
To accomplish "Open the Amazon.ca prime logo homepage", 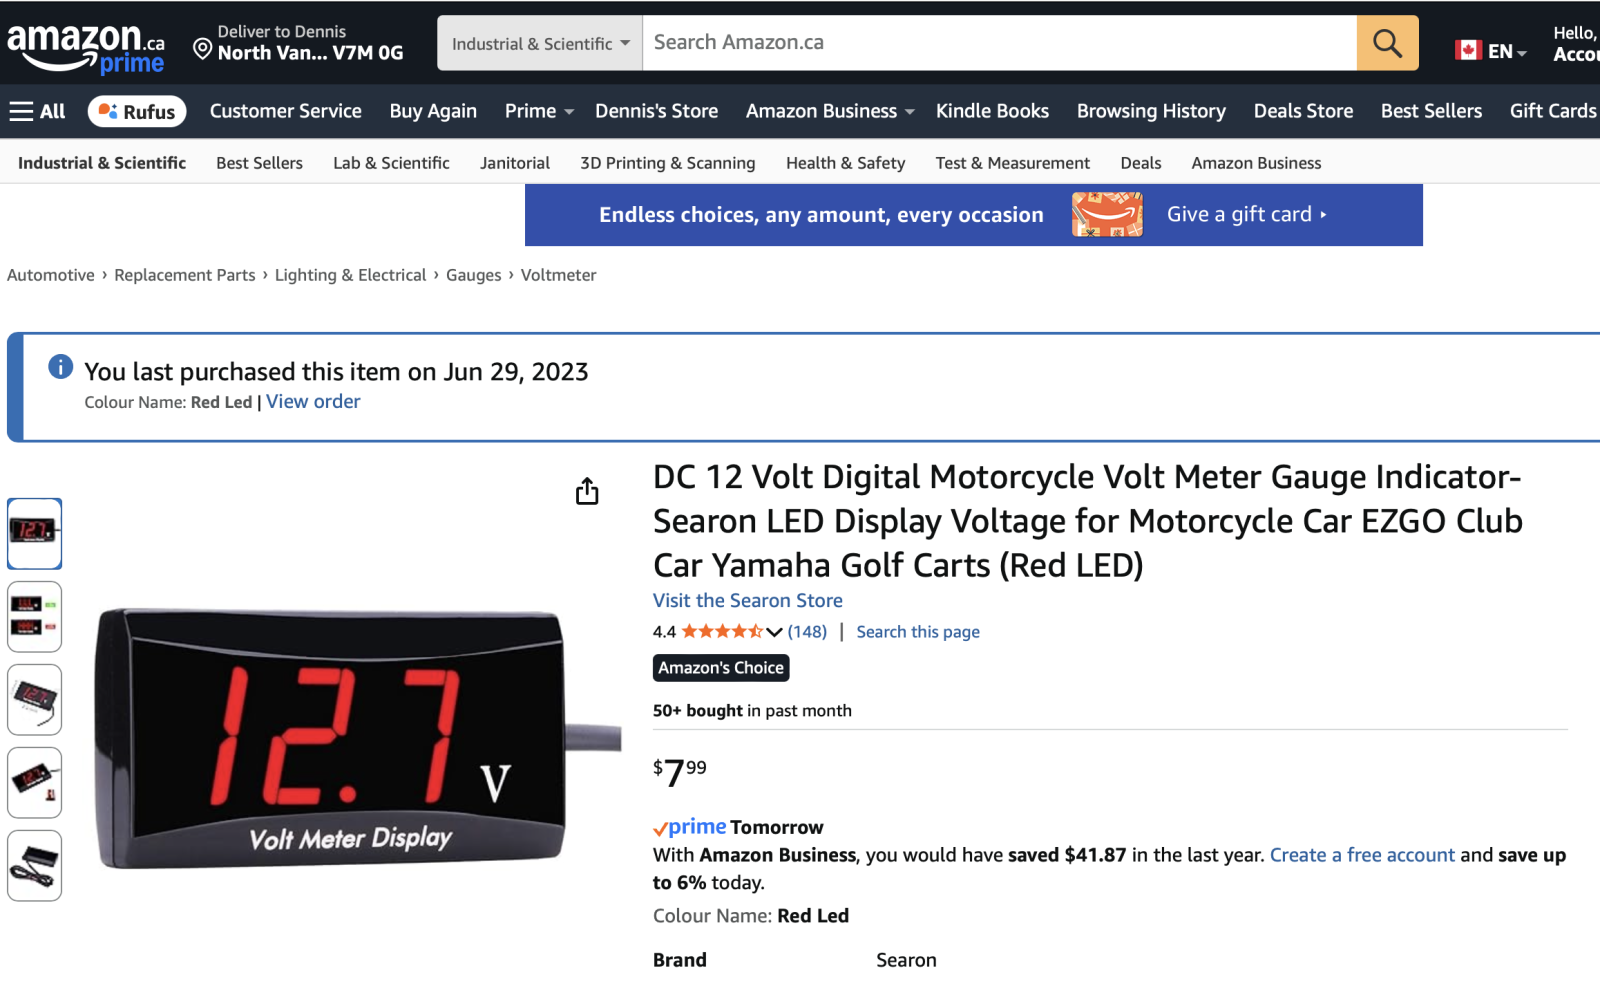I will pos(85,48).
